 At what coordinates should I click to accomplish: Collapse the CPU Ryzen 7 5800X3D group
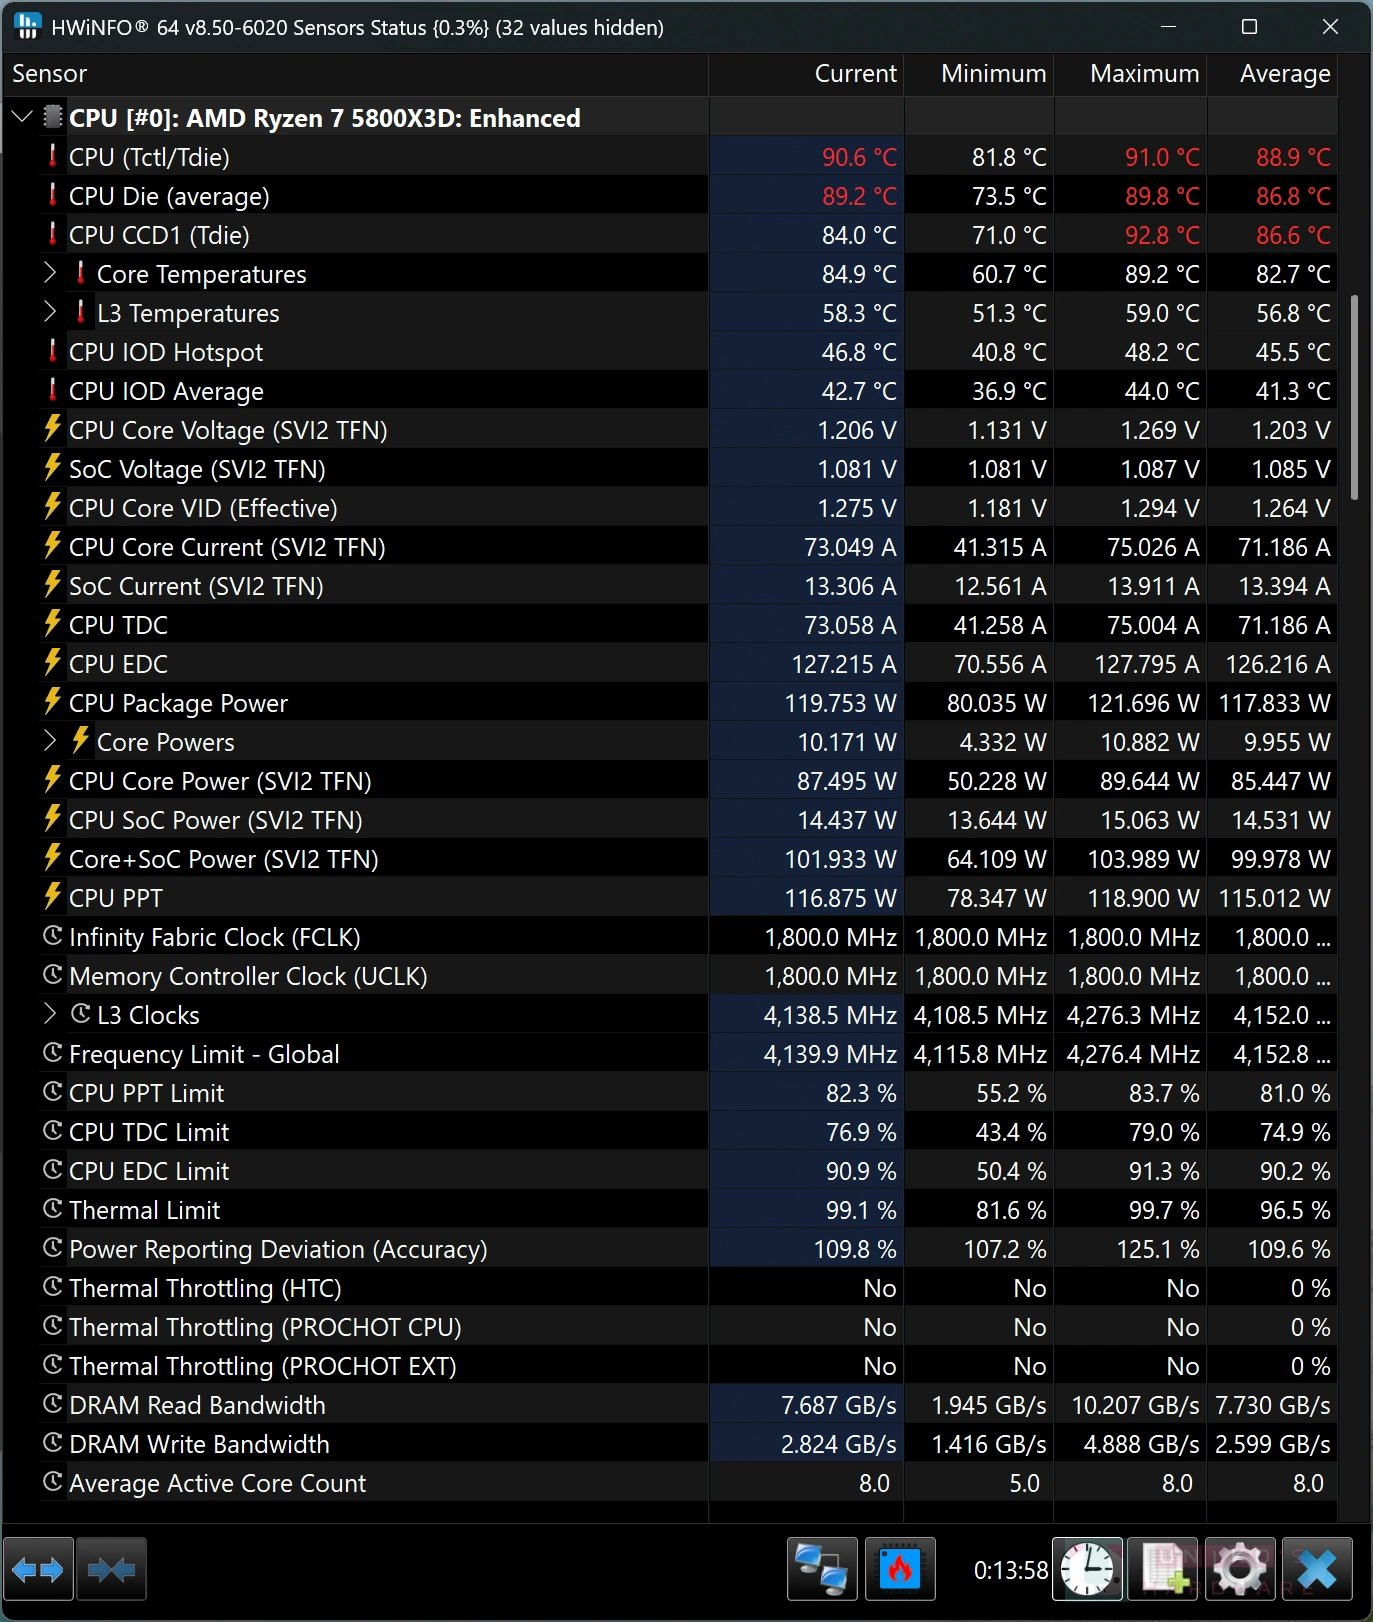22,117
